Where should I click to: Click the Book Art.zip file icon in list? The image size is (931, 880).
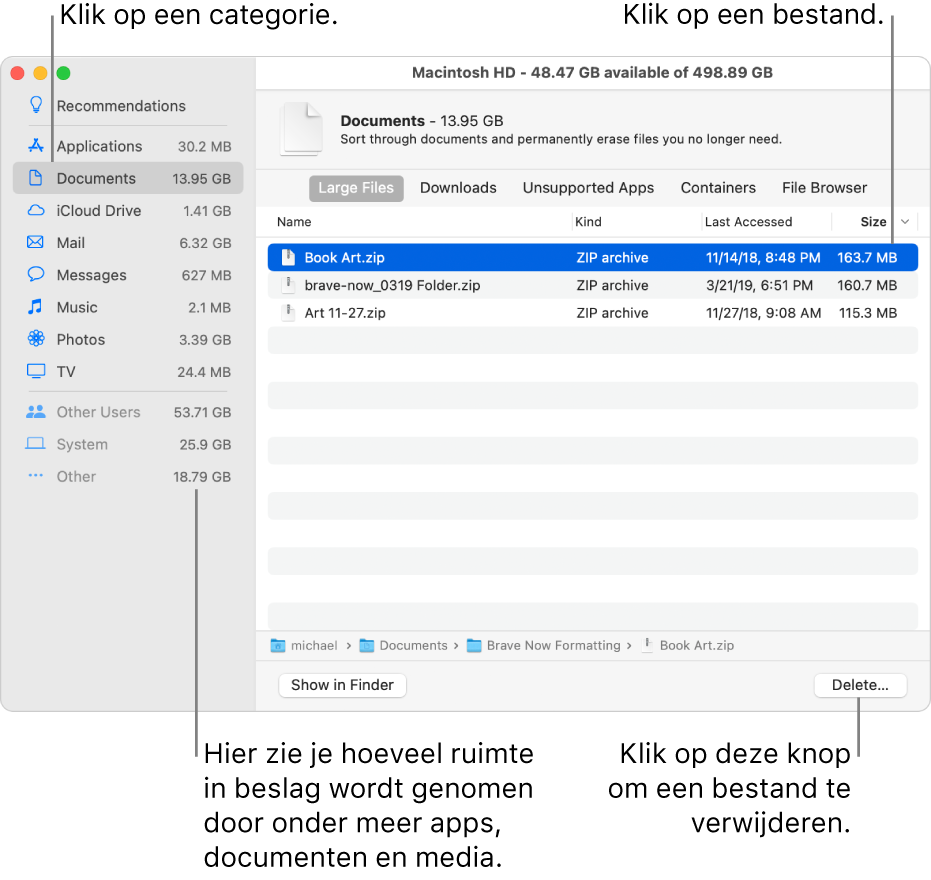pyautogui.click(x=289, y=257)
